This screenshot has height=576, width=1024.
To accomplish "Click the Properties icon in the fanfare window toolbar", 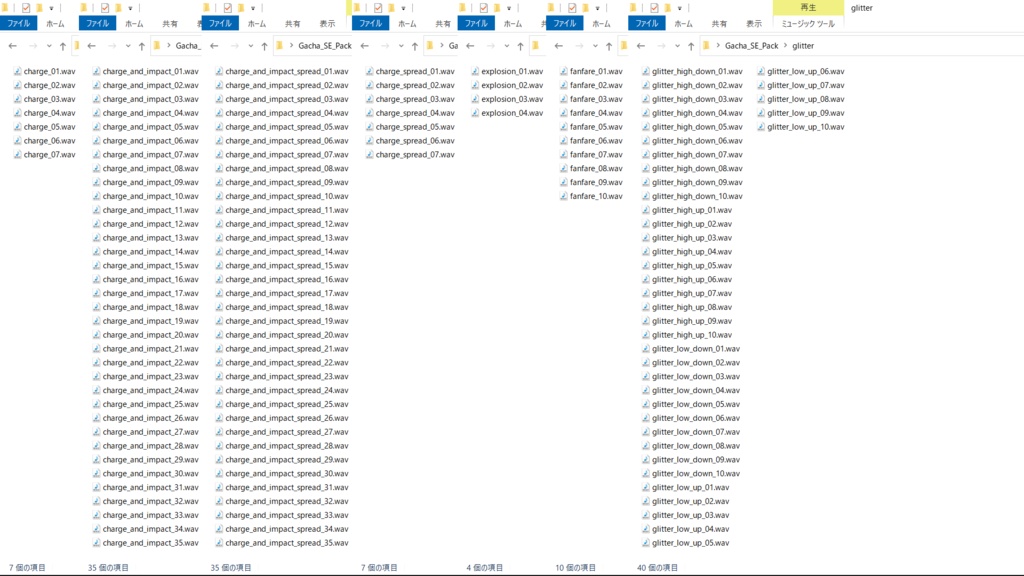I will [x=572, y=8].
